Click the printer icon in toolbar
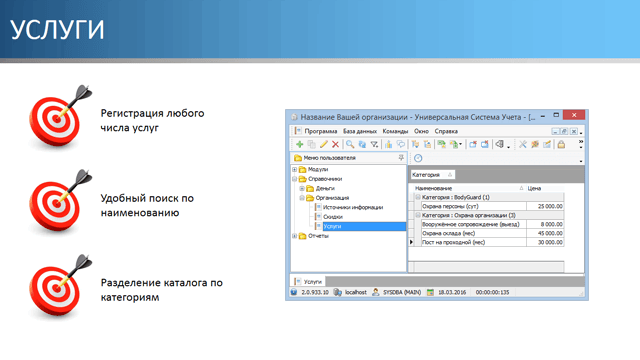Viewport: 640px width, 360px height. [499, 144]
